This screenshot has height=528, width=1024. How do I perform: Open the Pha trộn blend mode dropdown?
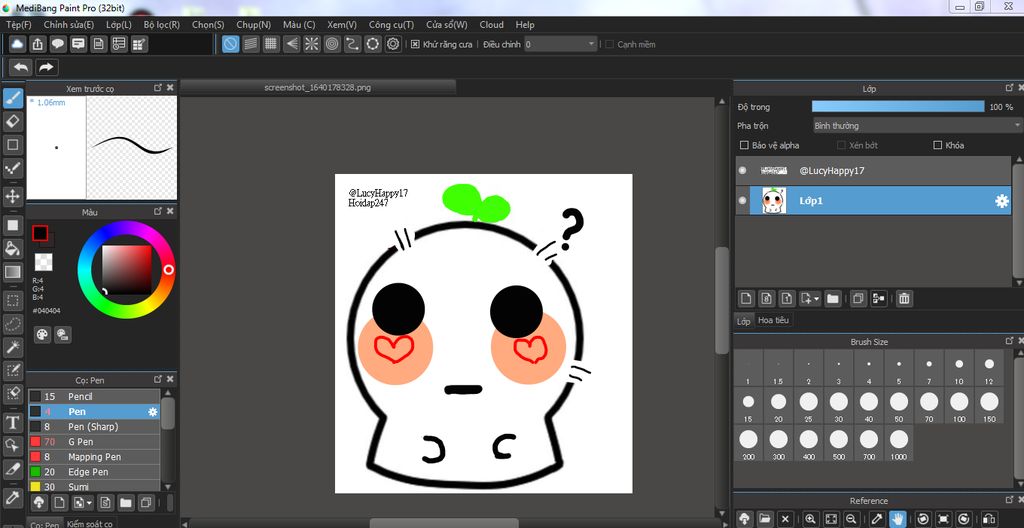(x=918, y=125)
